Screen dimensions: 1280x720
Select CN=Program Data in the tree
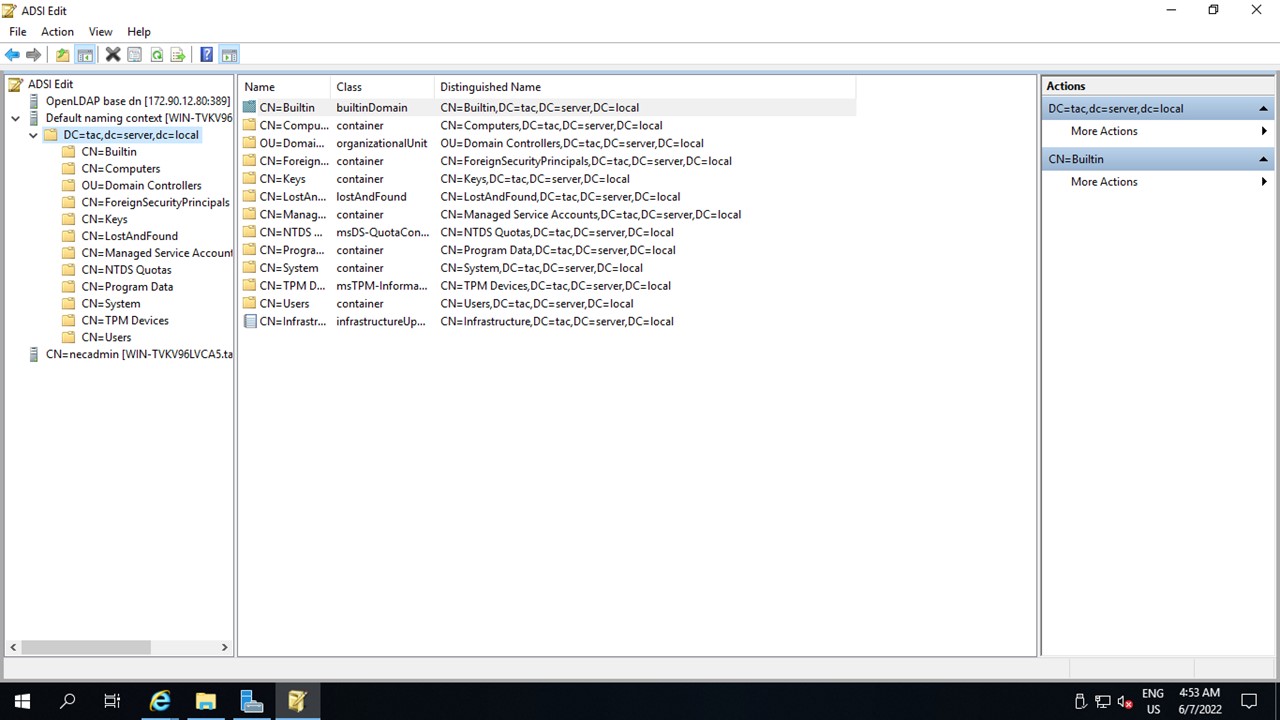pos(127,286)
